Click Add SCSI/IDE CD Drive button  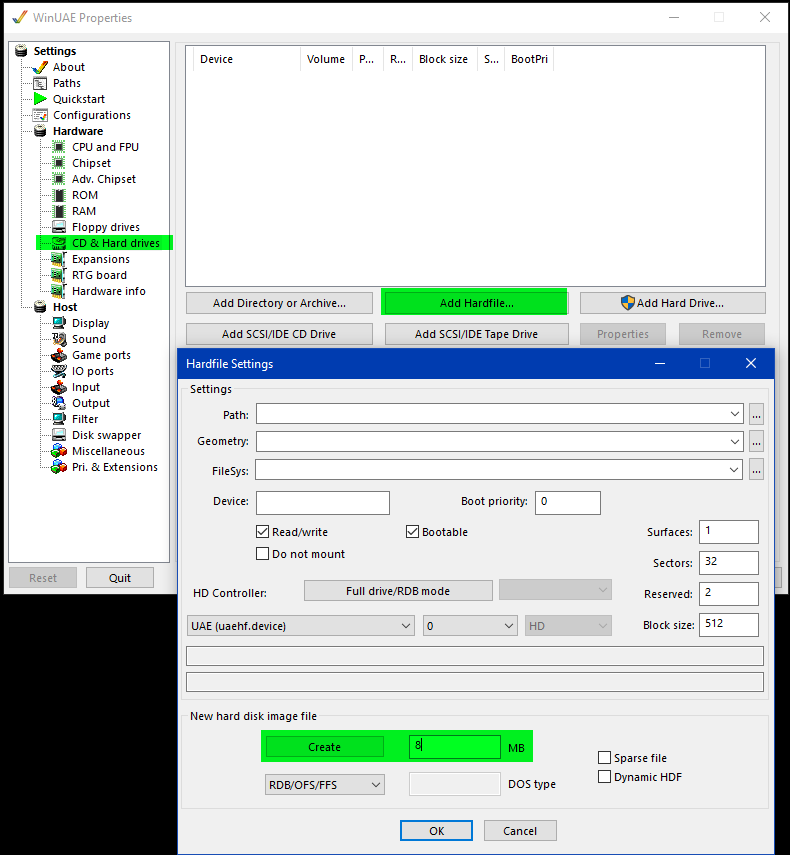pyautogui.click(x=279, y=334)
